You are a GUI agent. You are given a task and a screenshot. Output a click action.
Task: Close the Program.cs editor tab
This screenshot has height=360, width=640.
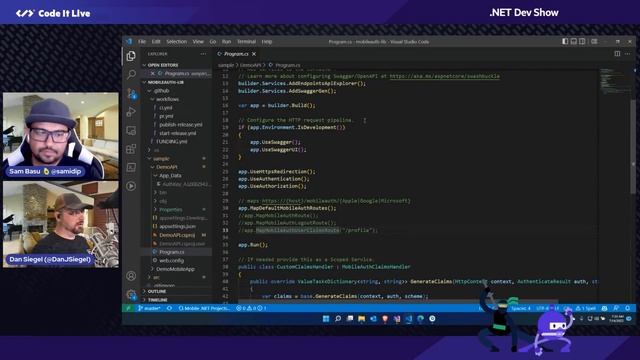coord(254,54)
